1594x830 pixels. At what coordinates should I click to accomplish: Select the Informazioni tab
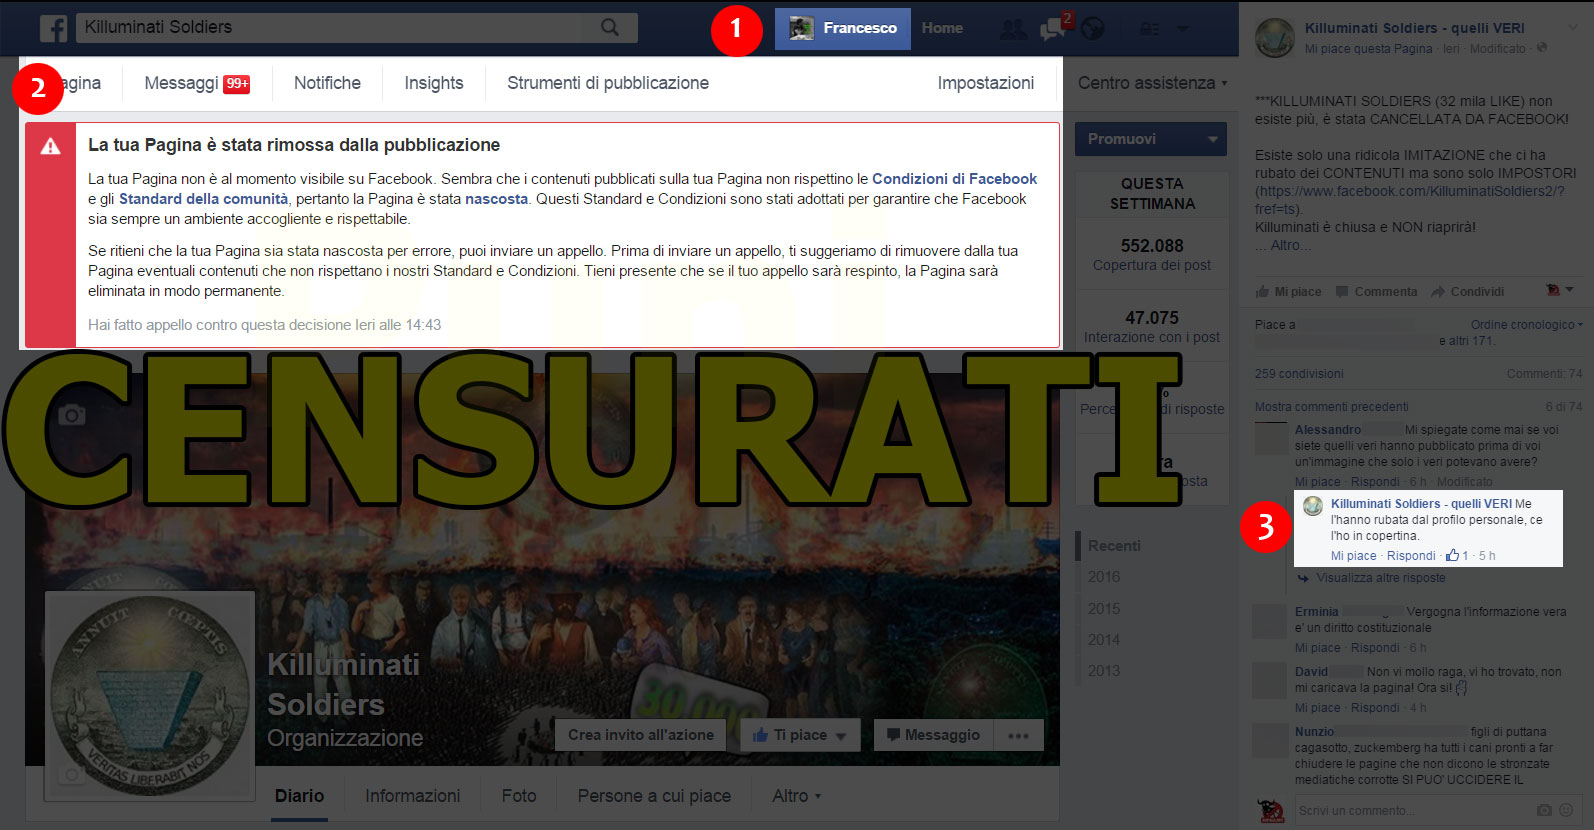point(412,796)
